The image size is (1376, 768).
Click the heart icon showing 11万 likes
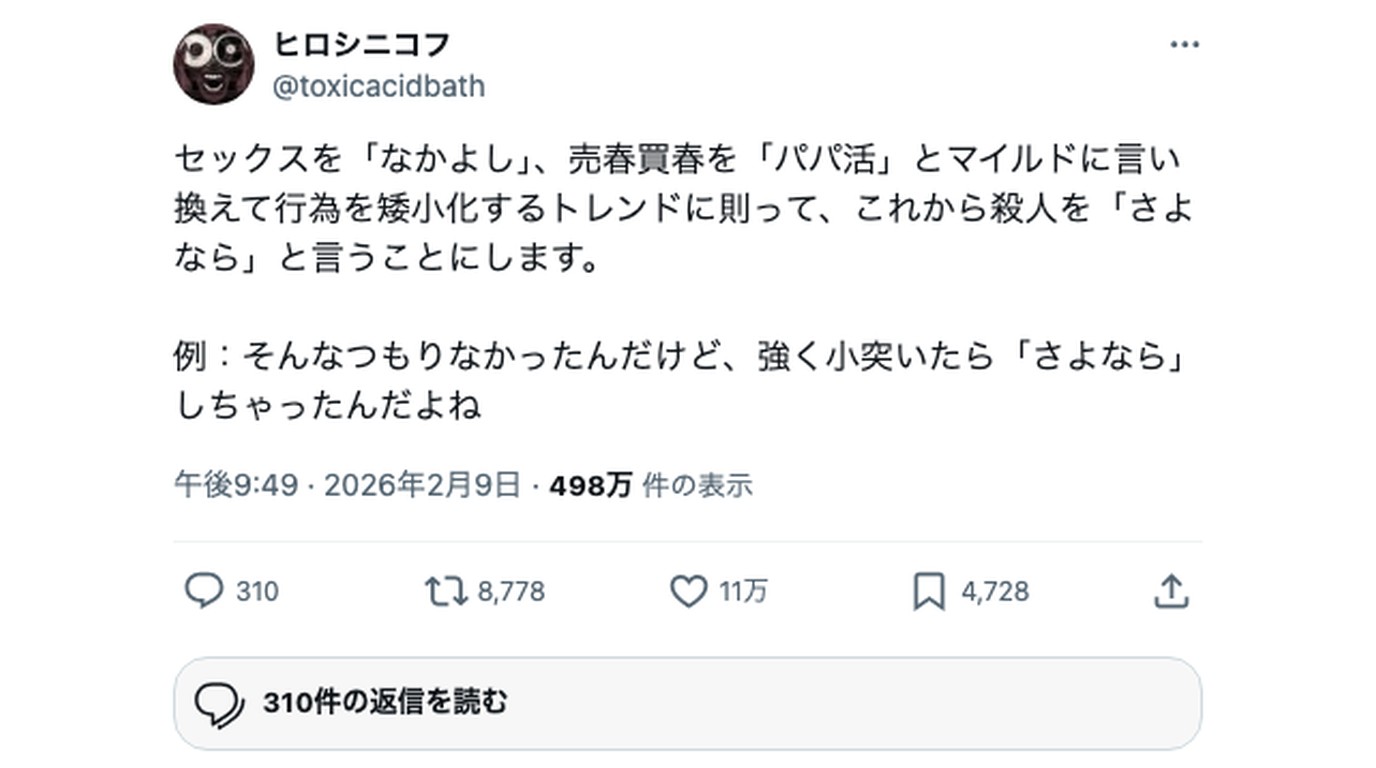pyautogui.click(x=688, y=591)
